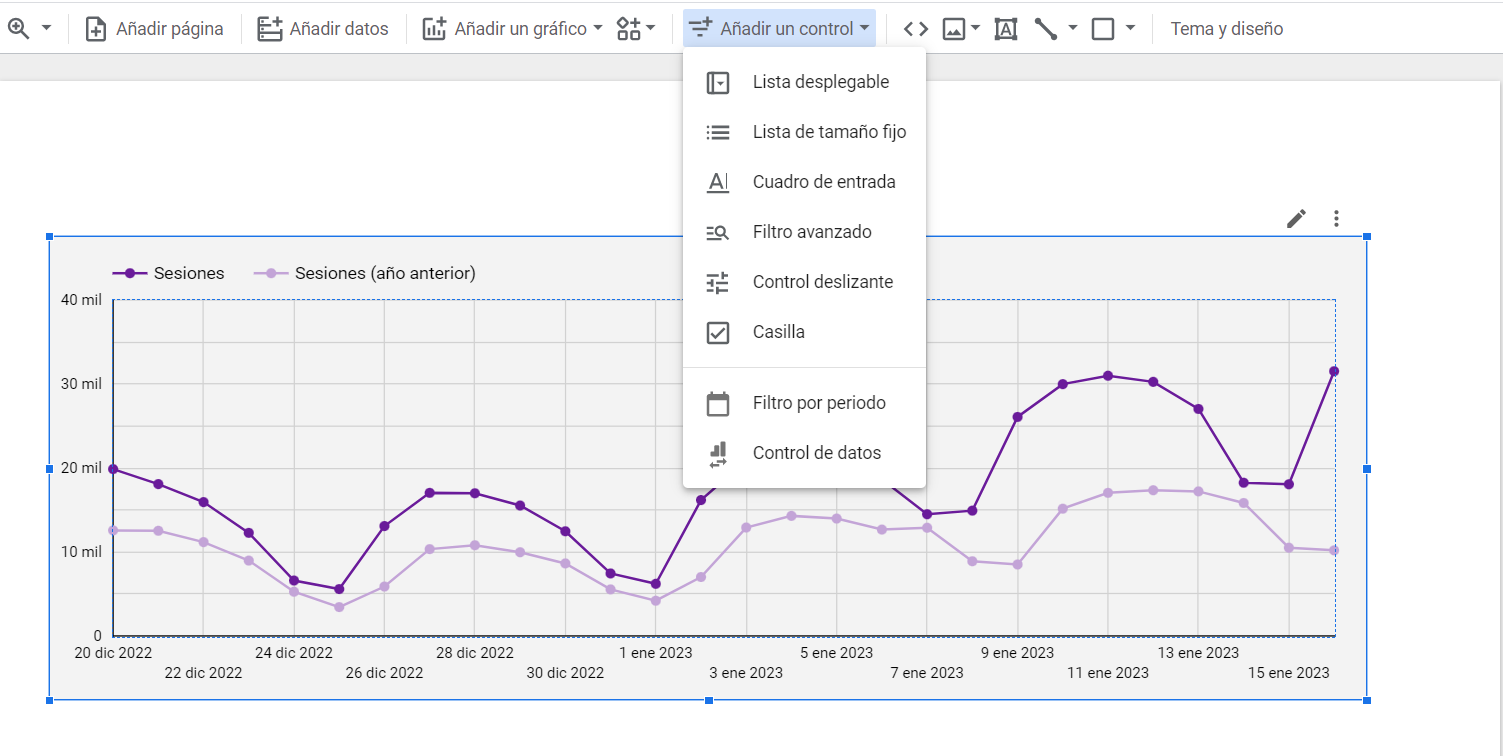
Task: Choose Casilla checkbox control from menu
Action: [778, 332]
